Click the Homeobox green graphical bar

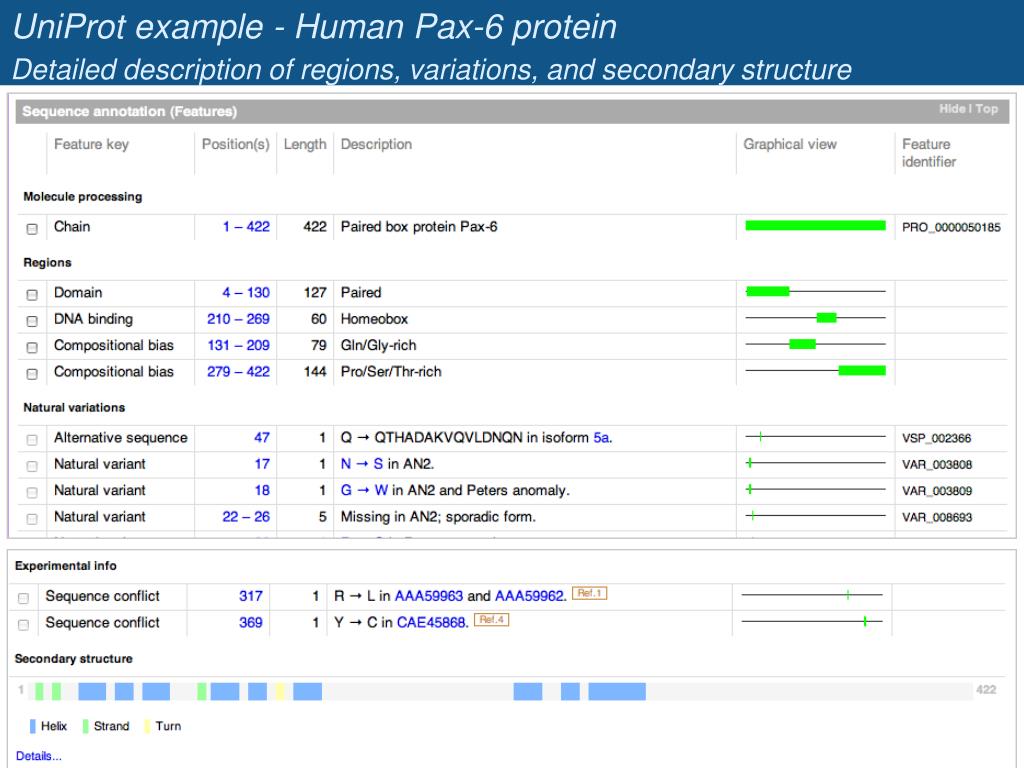click(x=827, y=317)
